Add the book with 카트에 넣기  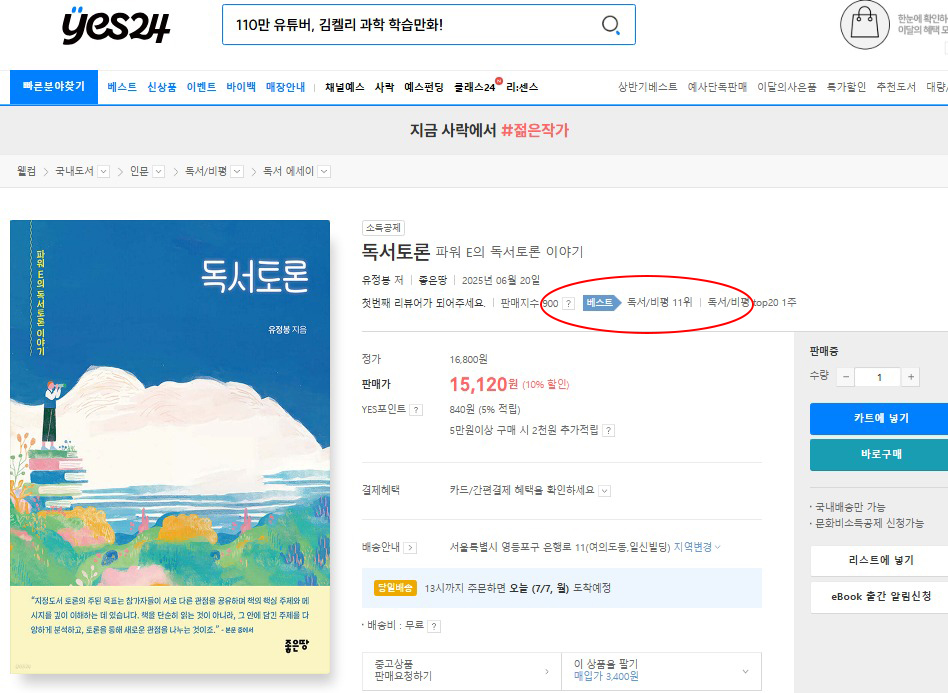pos(879,418)
